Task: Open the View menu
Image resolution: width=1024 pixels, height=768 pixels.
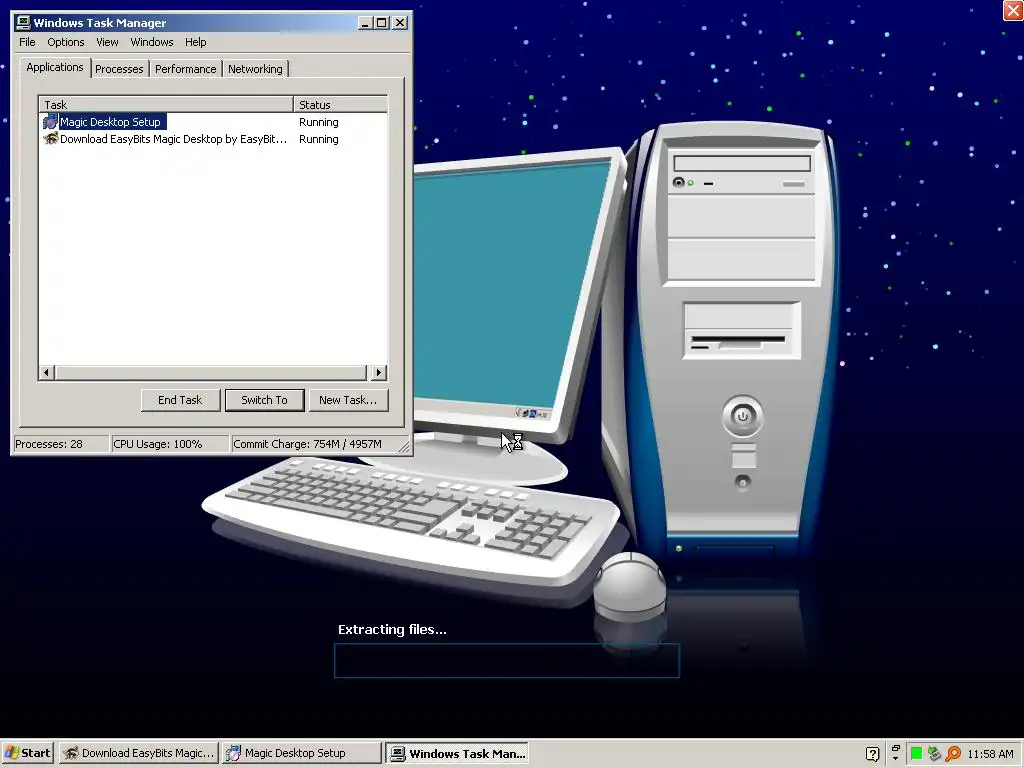Action: (x=107, y=42)
